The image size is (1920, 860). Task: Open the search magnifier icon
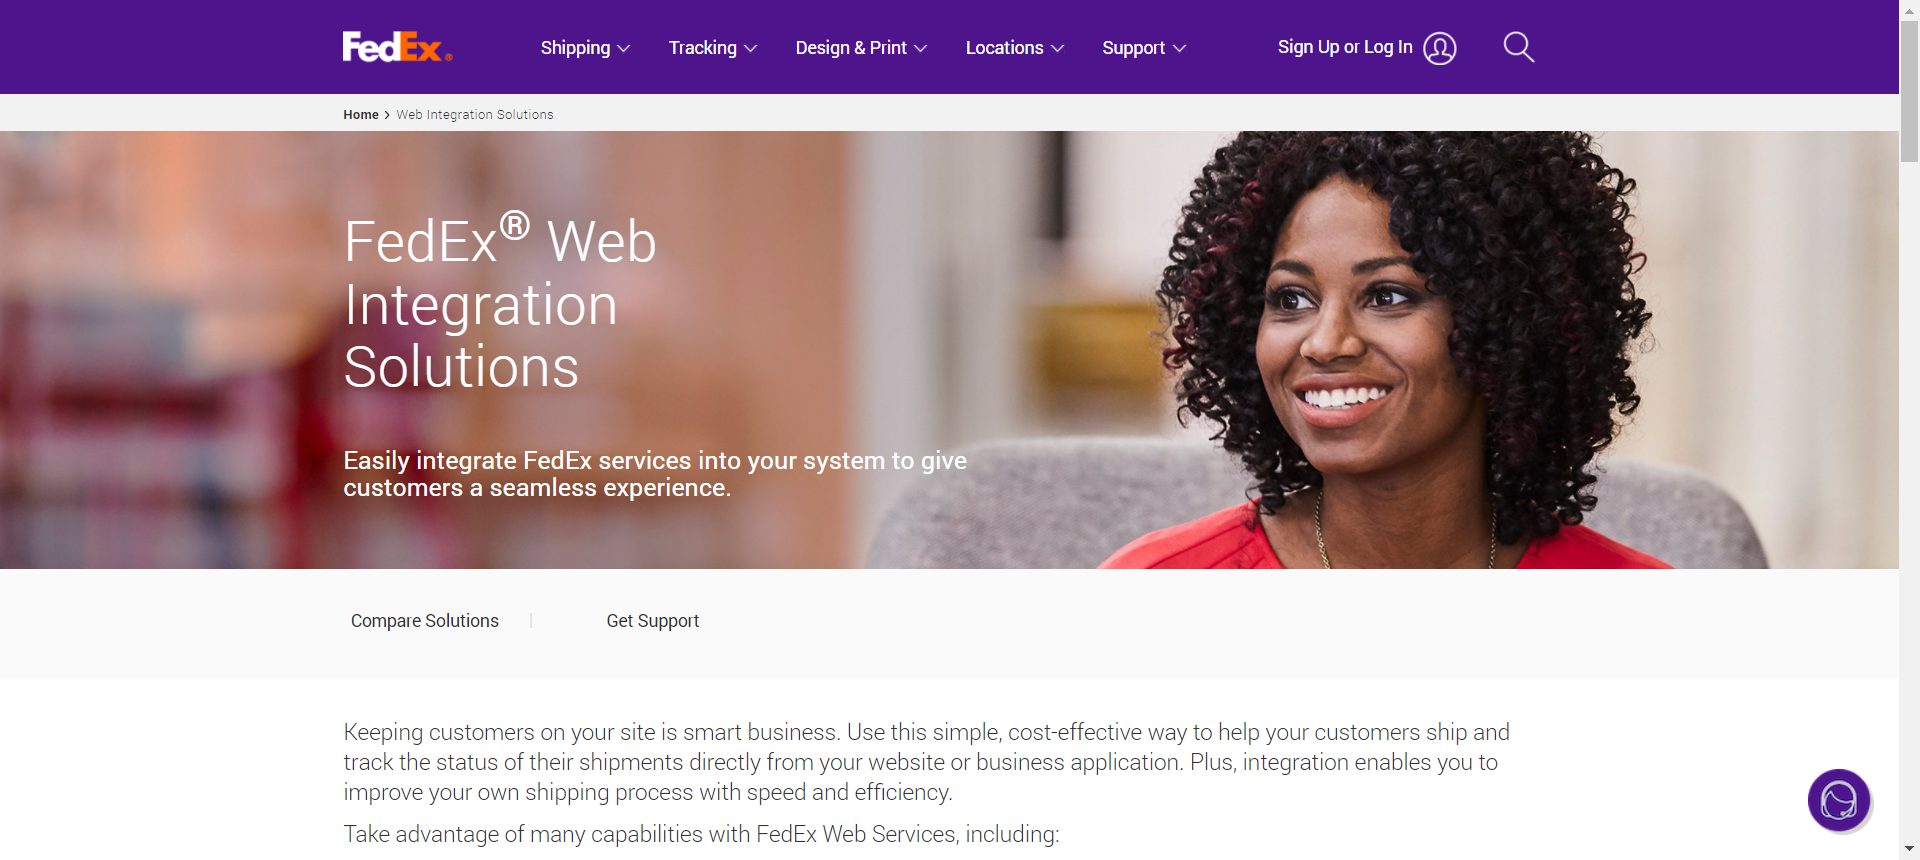1518,47
